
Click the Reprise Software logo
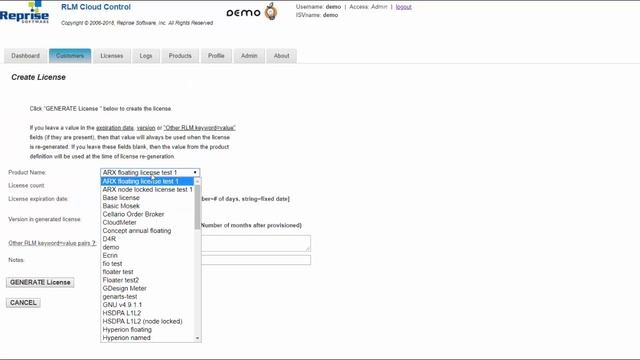24,12
